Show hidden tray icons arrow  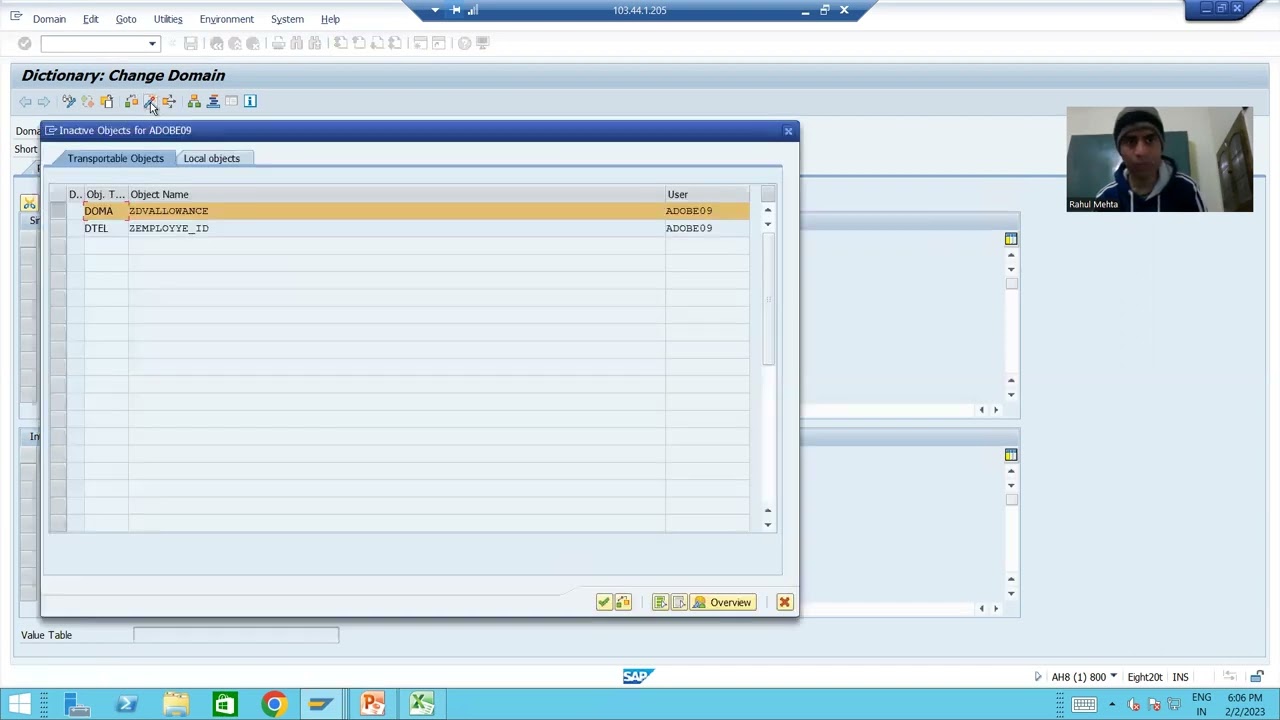click(x=1111, y=704)
